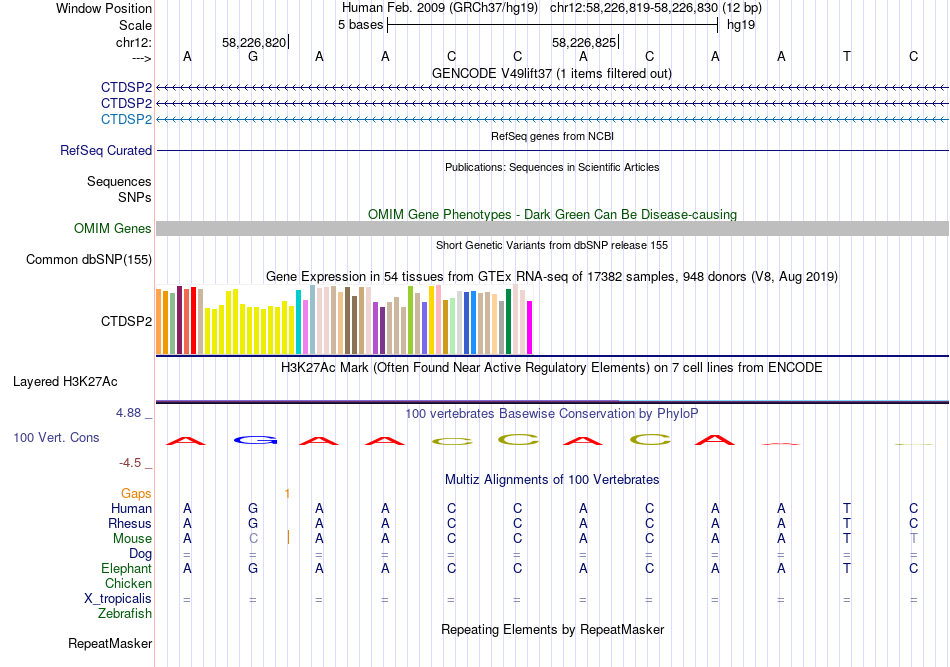This screenshot has height=667, width=950.
Task: Click the 4.88 PhyloP scale maximum
Action: [128, 413]
